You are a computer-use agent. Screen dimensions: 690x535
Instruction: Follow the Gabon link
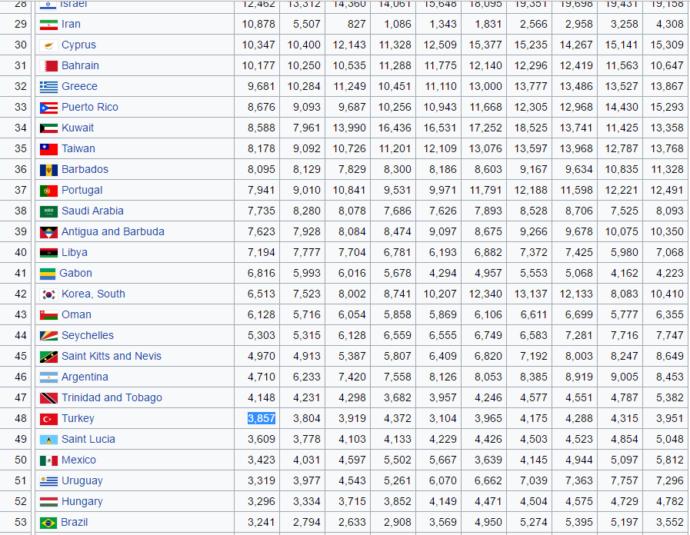(x=76, y=273)
